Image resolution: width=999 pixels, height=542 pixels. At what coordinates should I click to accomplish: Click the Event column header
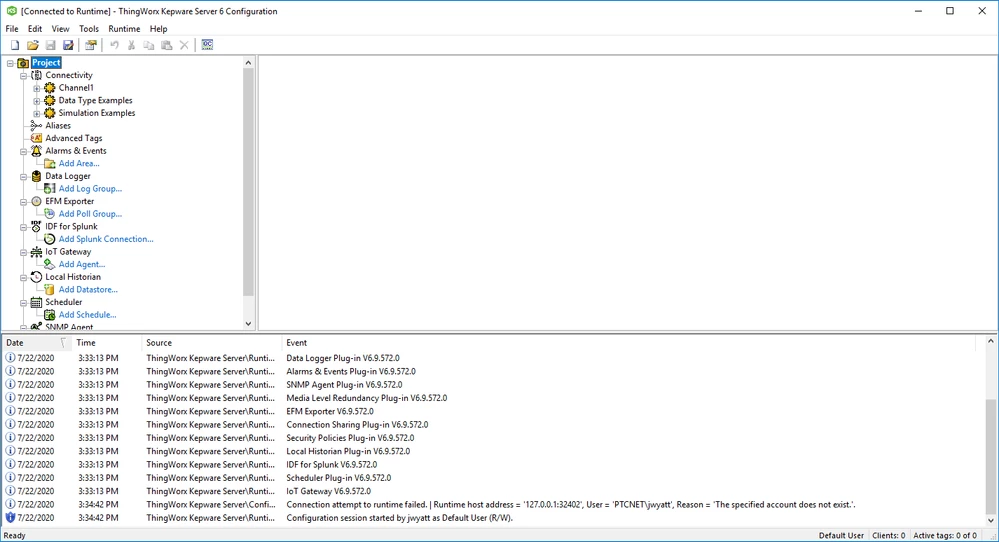point(629,343)
